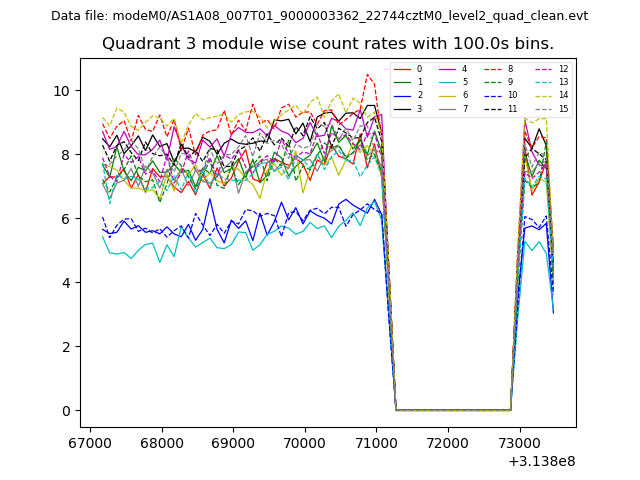Click legend label 12

[563, 69]
